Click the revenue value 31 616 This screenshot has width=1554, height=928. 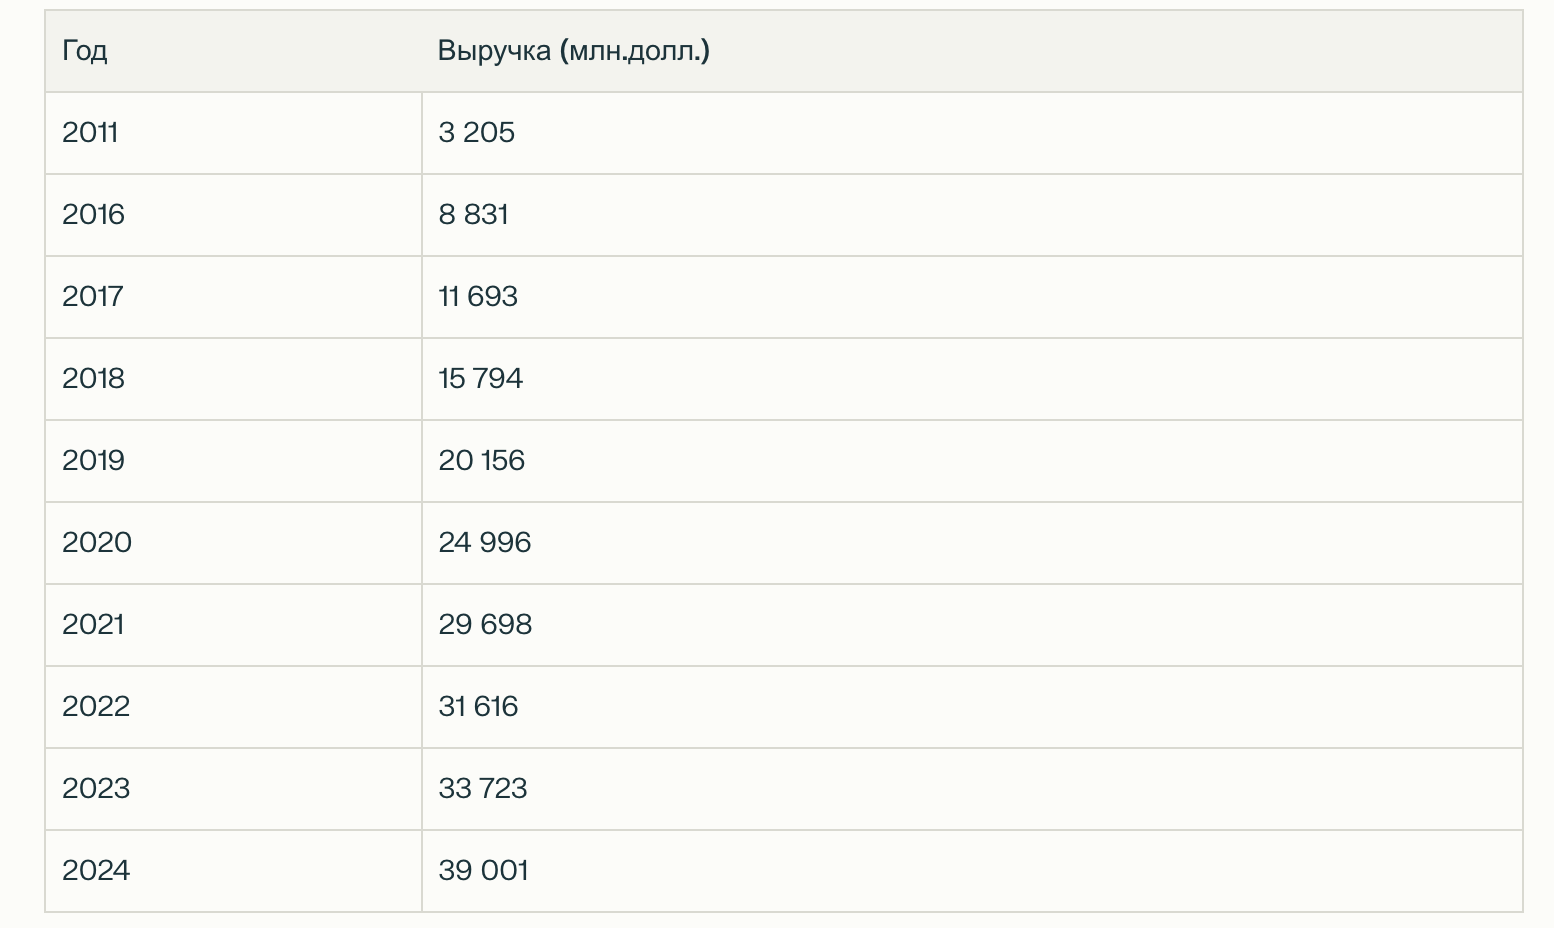[478, 707]
